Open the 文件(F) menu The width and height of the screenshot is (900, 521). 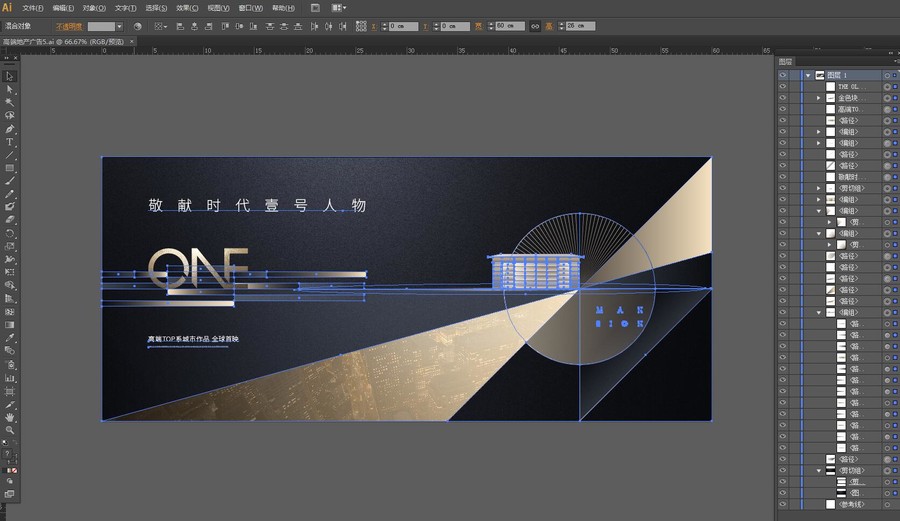coord(33,8)
